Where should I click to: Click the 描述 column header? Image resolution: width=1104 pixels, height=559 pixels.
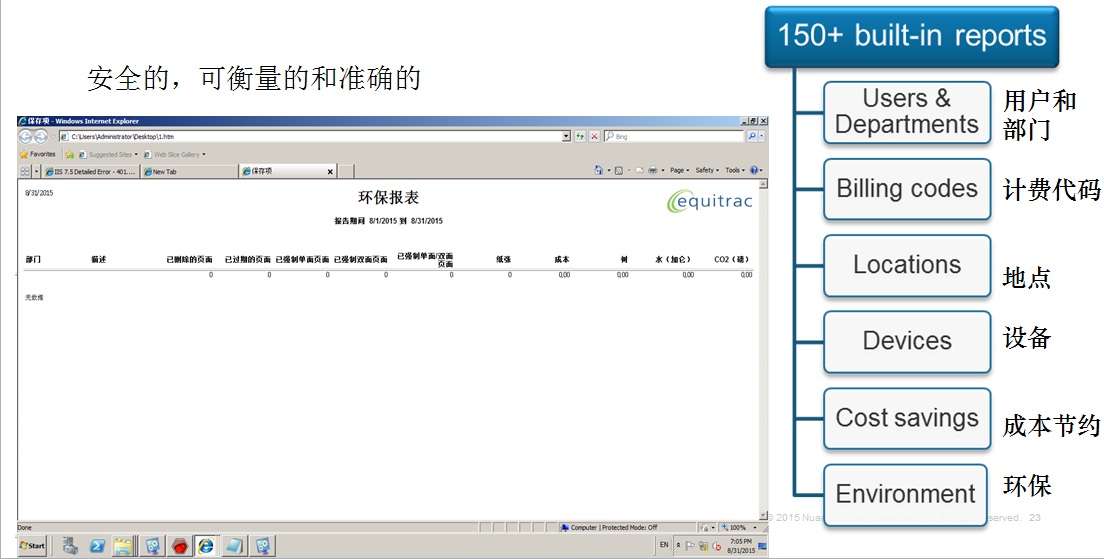click(99, 260)
